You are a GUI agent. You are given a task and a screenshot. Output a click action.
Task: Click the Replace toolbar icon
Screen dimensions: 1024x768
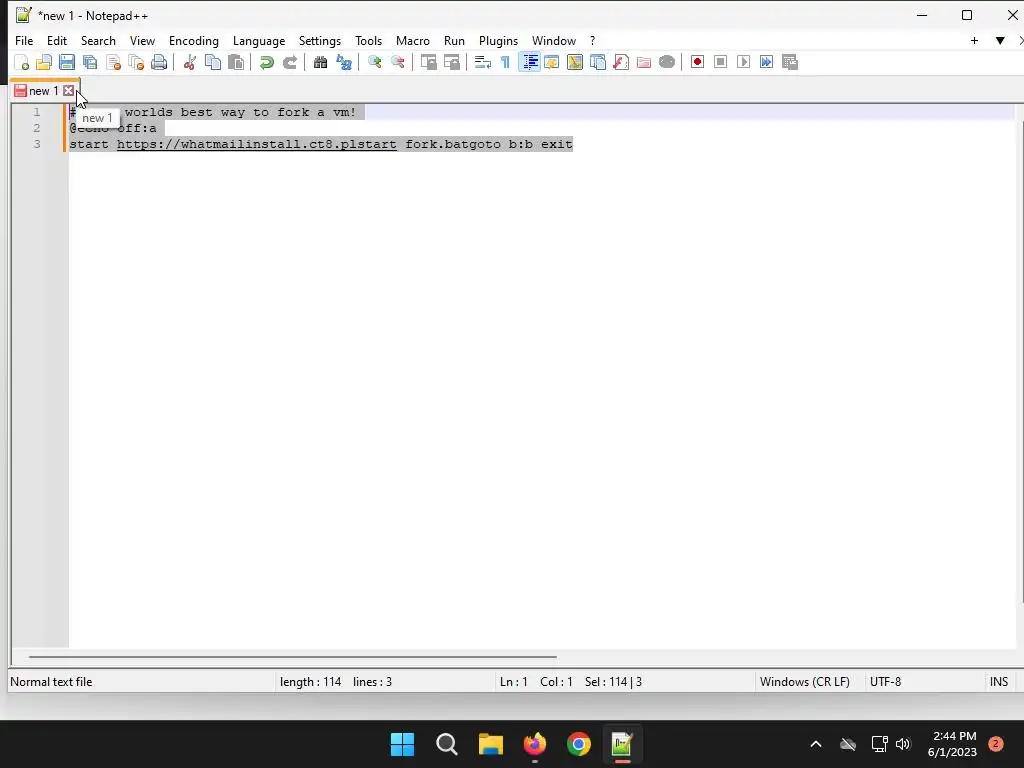tap(344, 62)
